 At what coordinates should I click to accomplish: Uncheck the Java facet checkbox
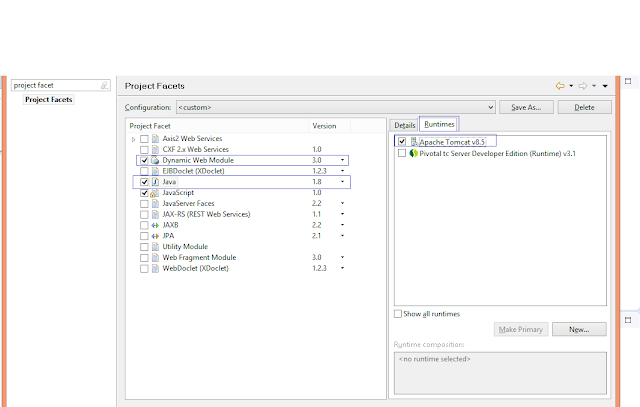144,182
